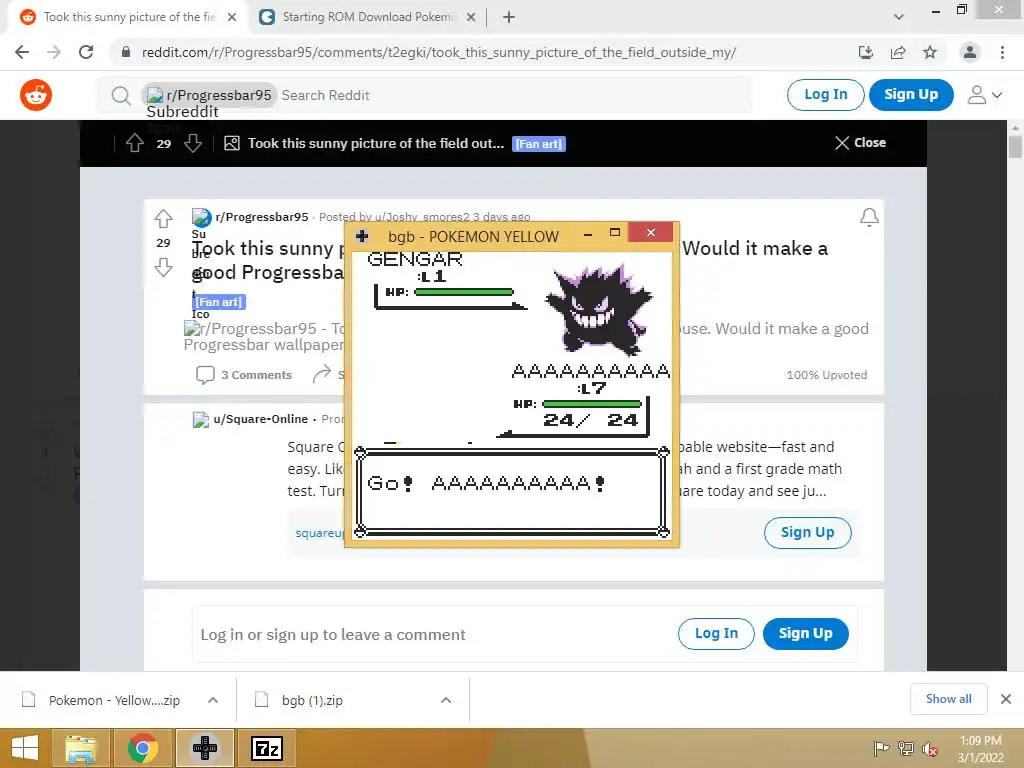The image size is (1024, 768).
Task: Open the tab search chevron in Chrome
Action: tap(899, 17)
